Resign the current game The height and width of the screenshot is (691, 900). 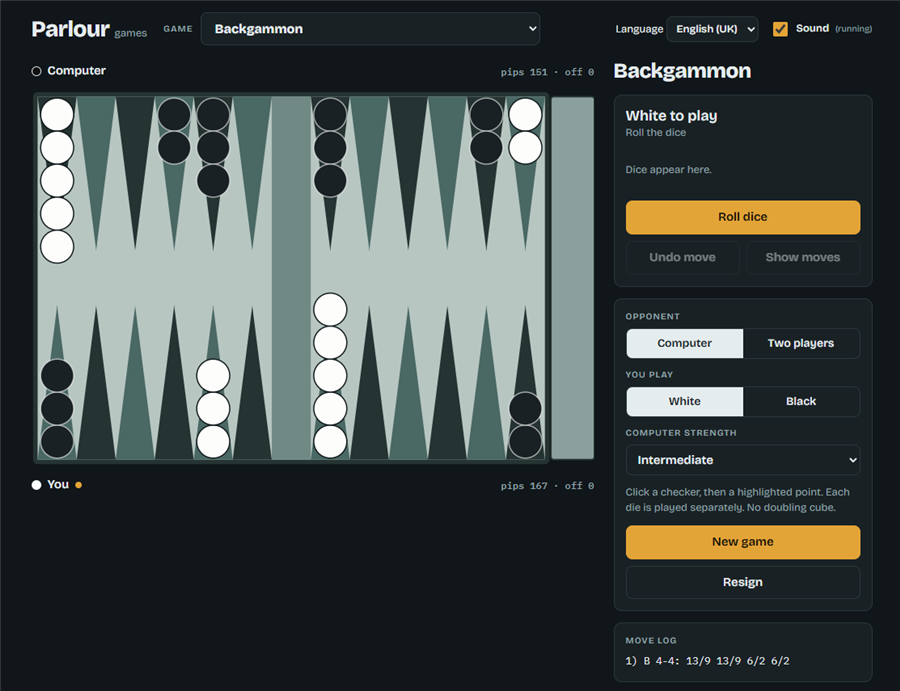pos(743,583)
